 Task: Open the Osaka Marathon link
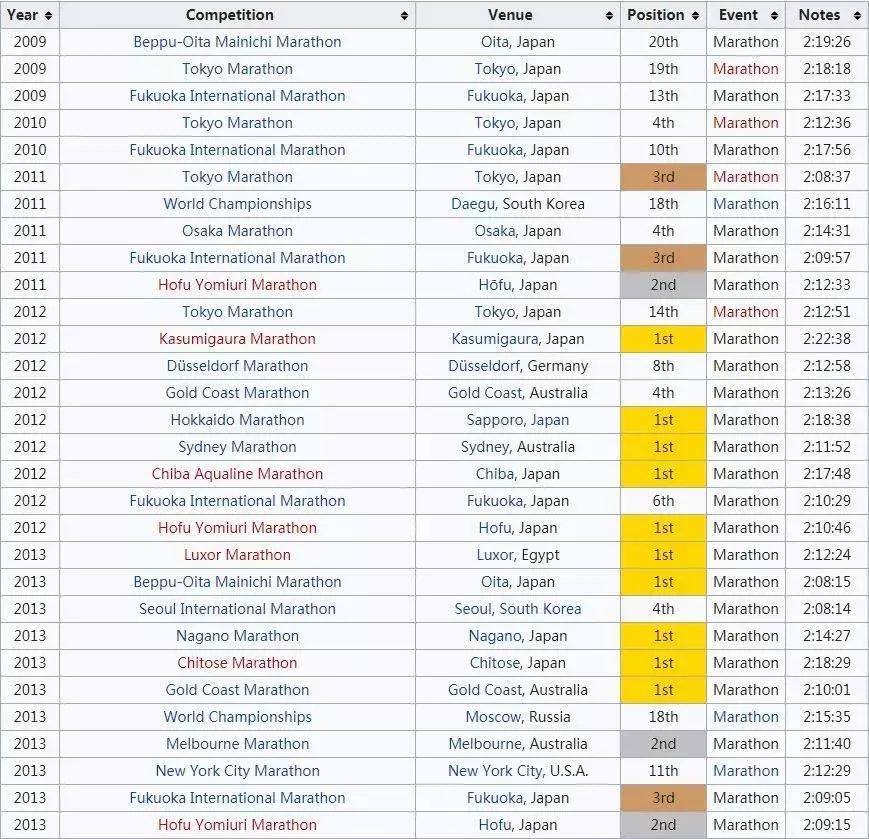237,231
